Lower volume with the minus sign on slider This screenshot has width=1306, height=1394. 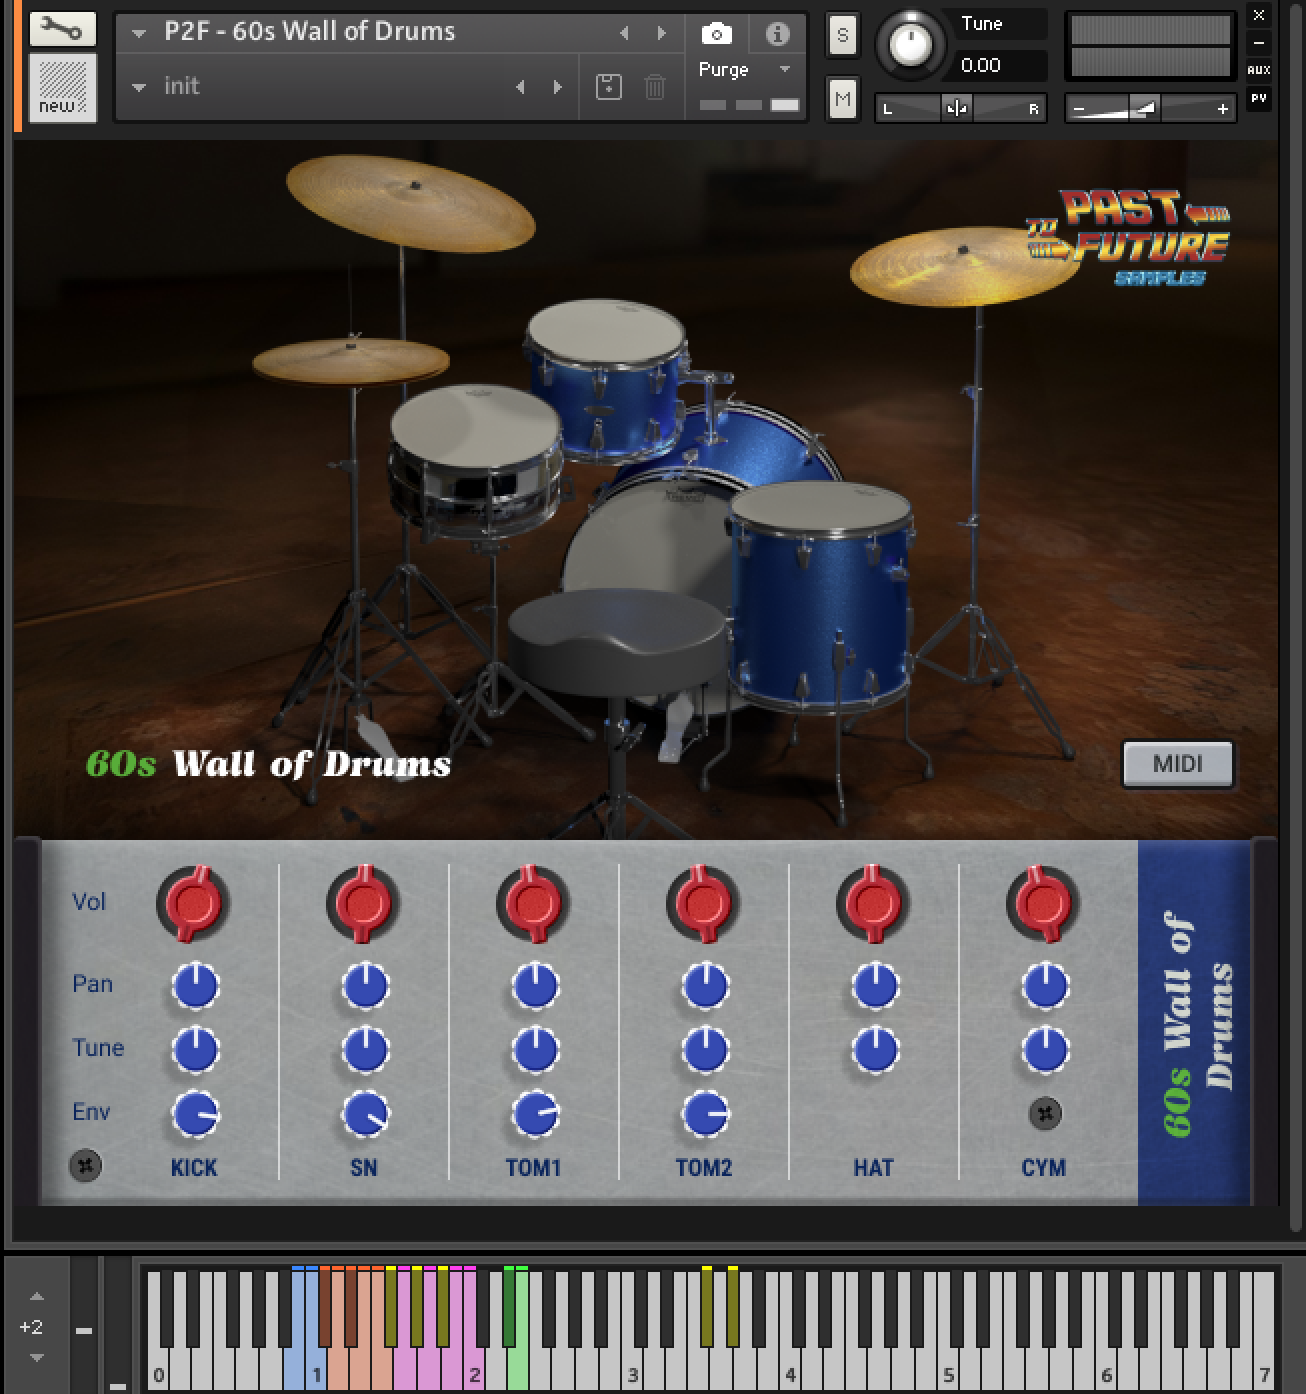(1077, 109)
